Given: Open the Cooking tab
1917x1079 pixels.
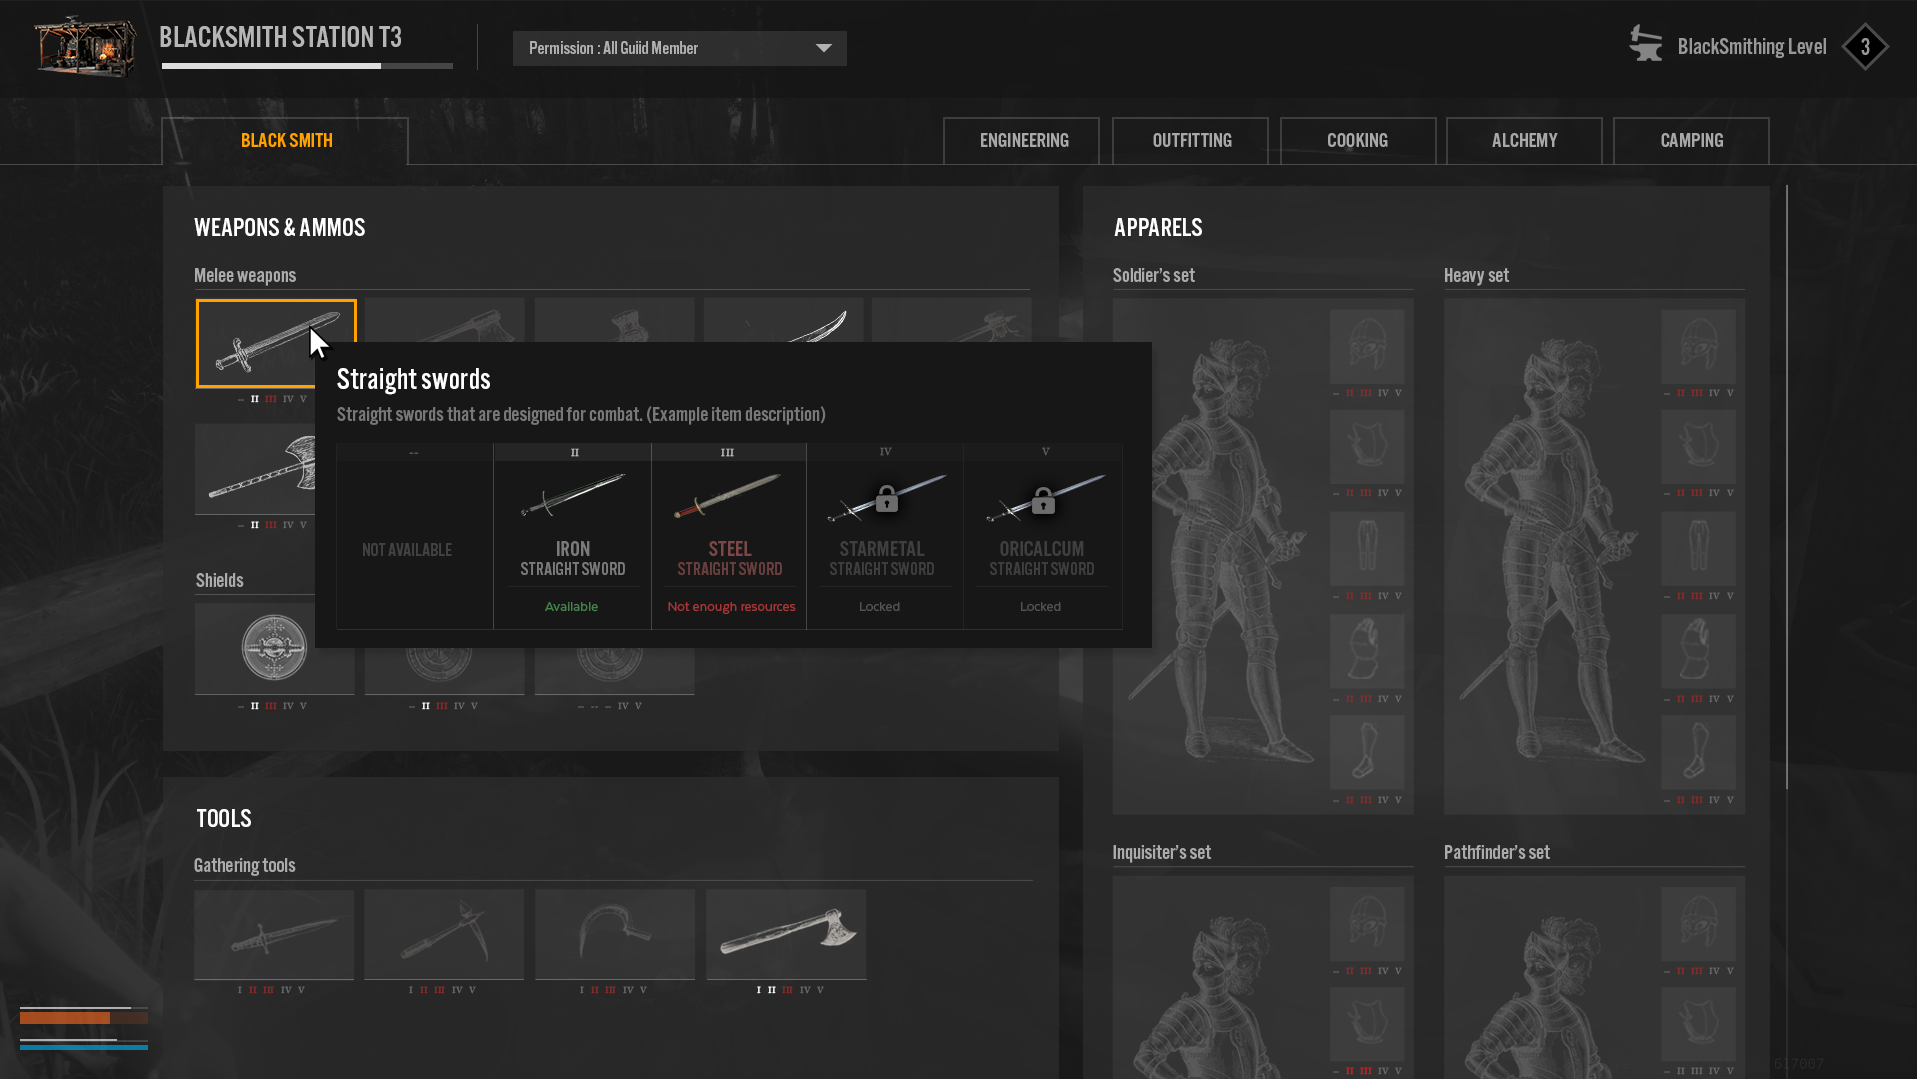Looking at the screenshot, I should (x=1357, y=141).
